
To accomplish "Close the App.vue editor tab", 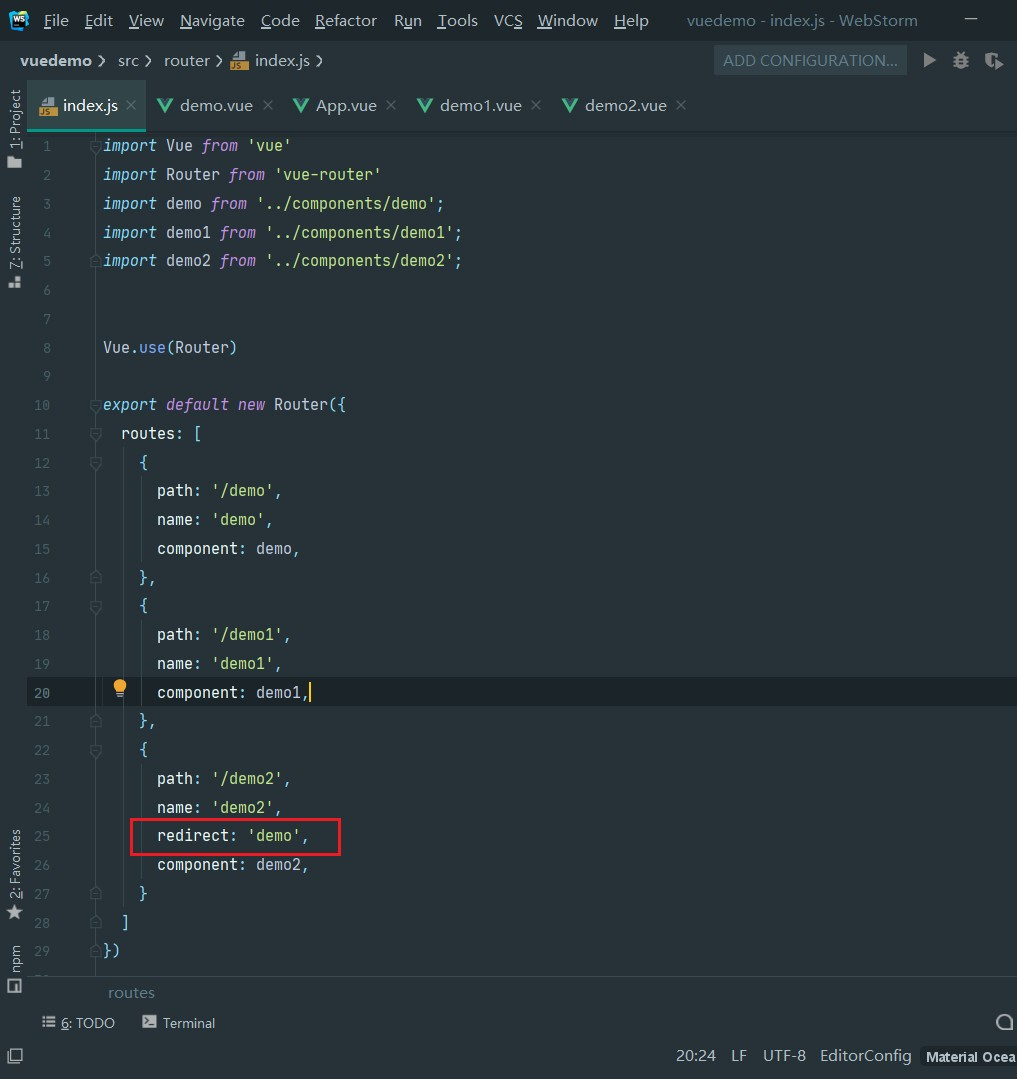I will pos(391,105).
